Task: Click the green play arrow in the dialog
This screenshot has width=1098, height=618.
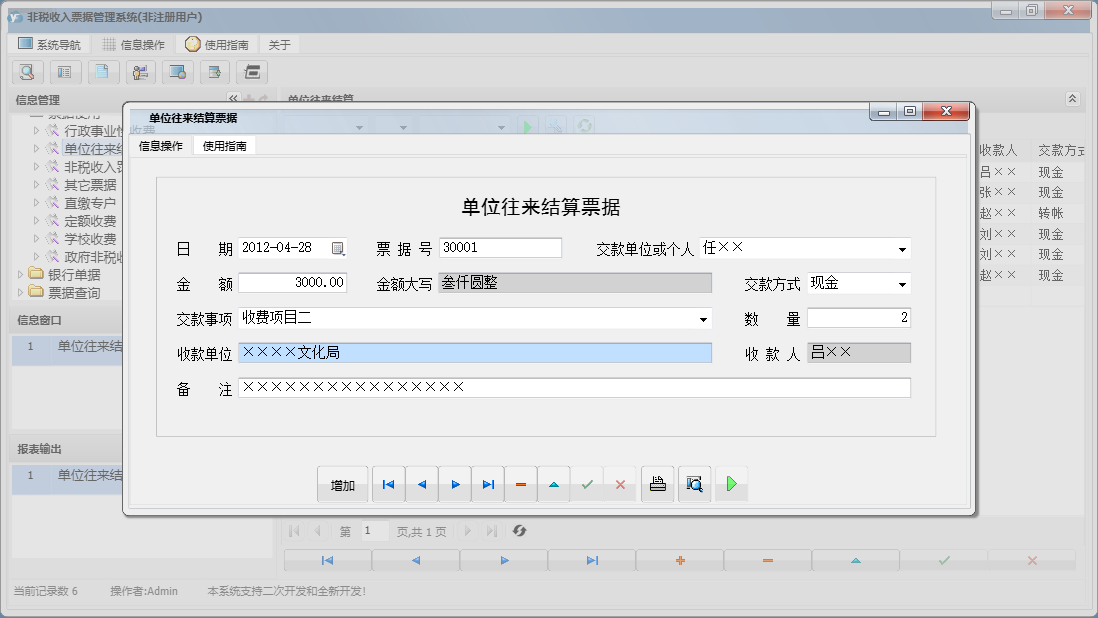Action: pyautogui.click(x=731, y=484)
